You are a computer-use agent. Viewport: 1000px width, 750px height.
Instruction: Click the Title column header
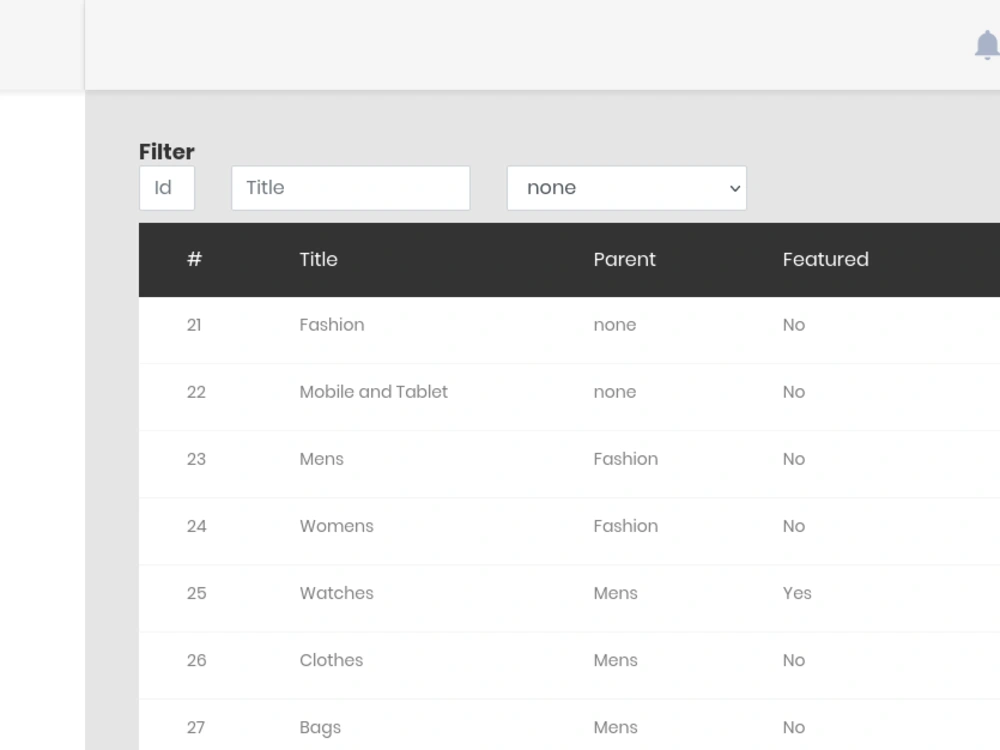pos(319,259)
